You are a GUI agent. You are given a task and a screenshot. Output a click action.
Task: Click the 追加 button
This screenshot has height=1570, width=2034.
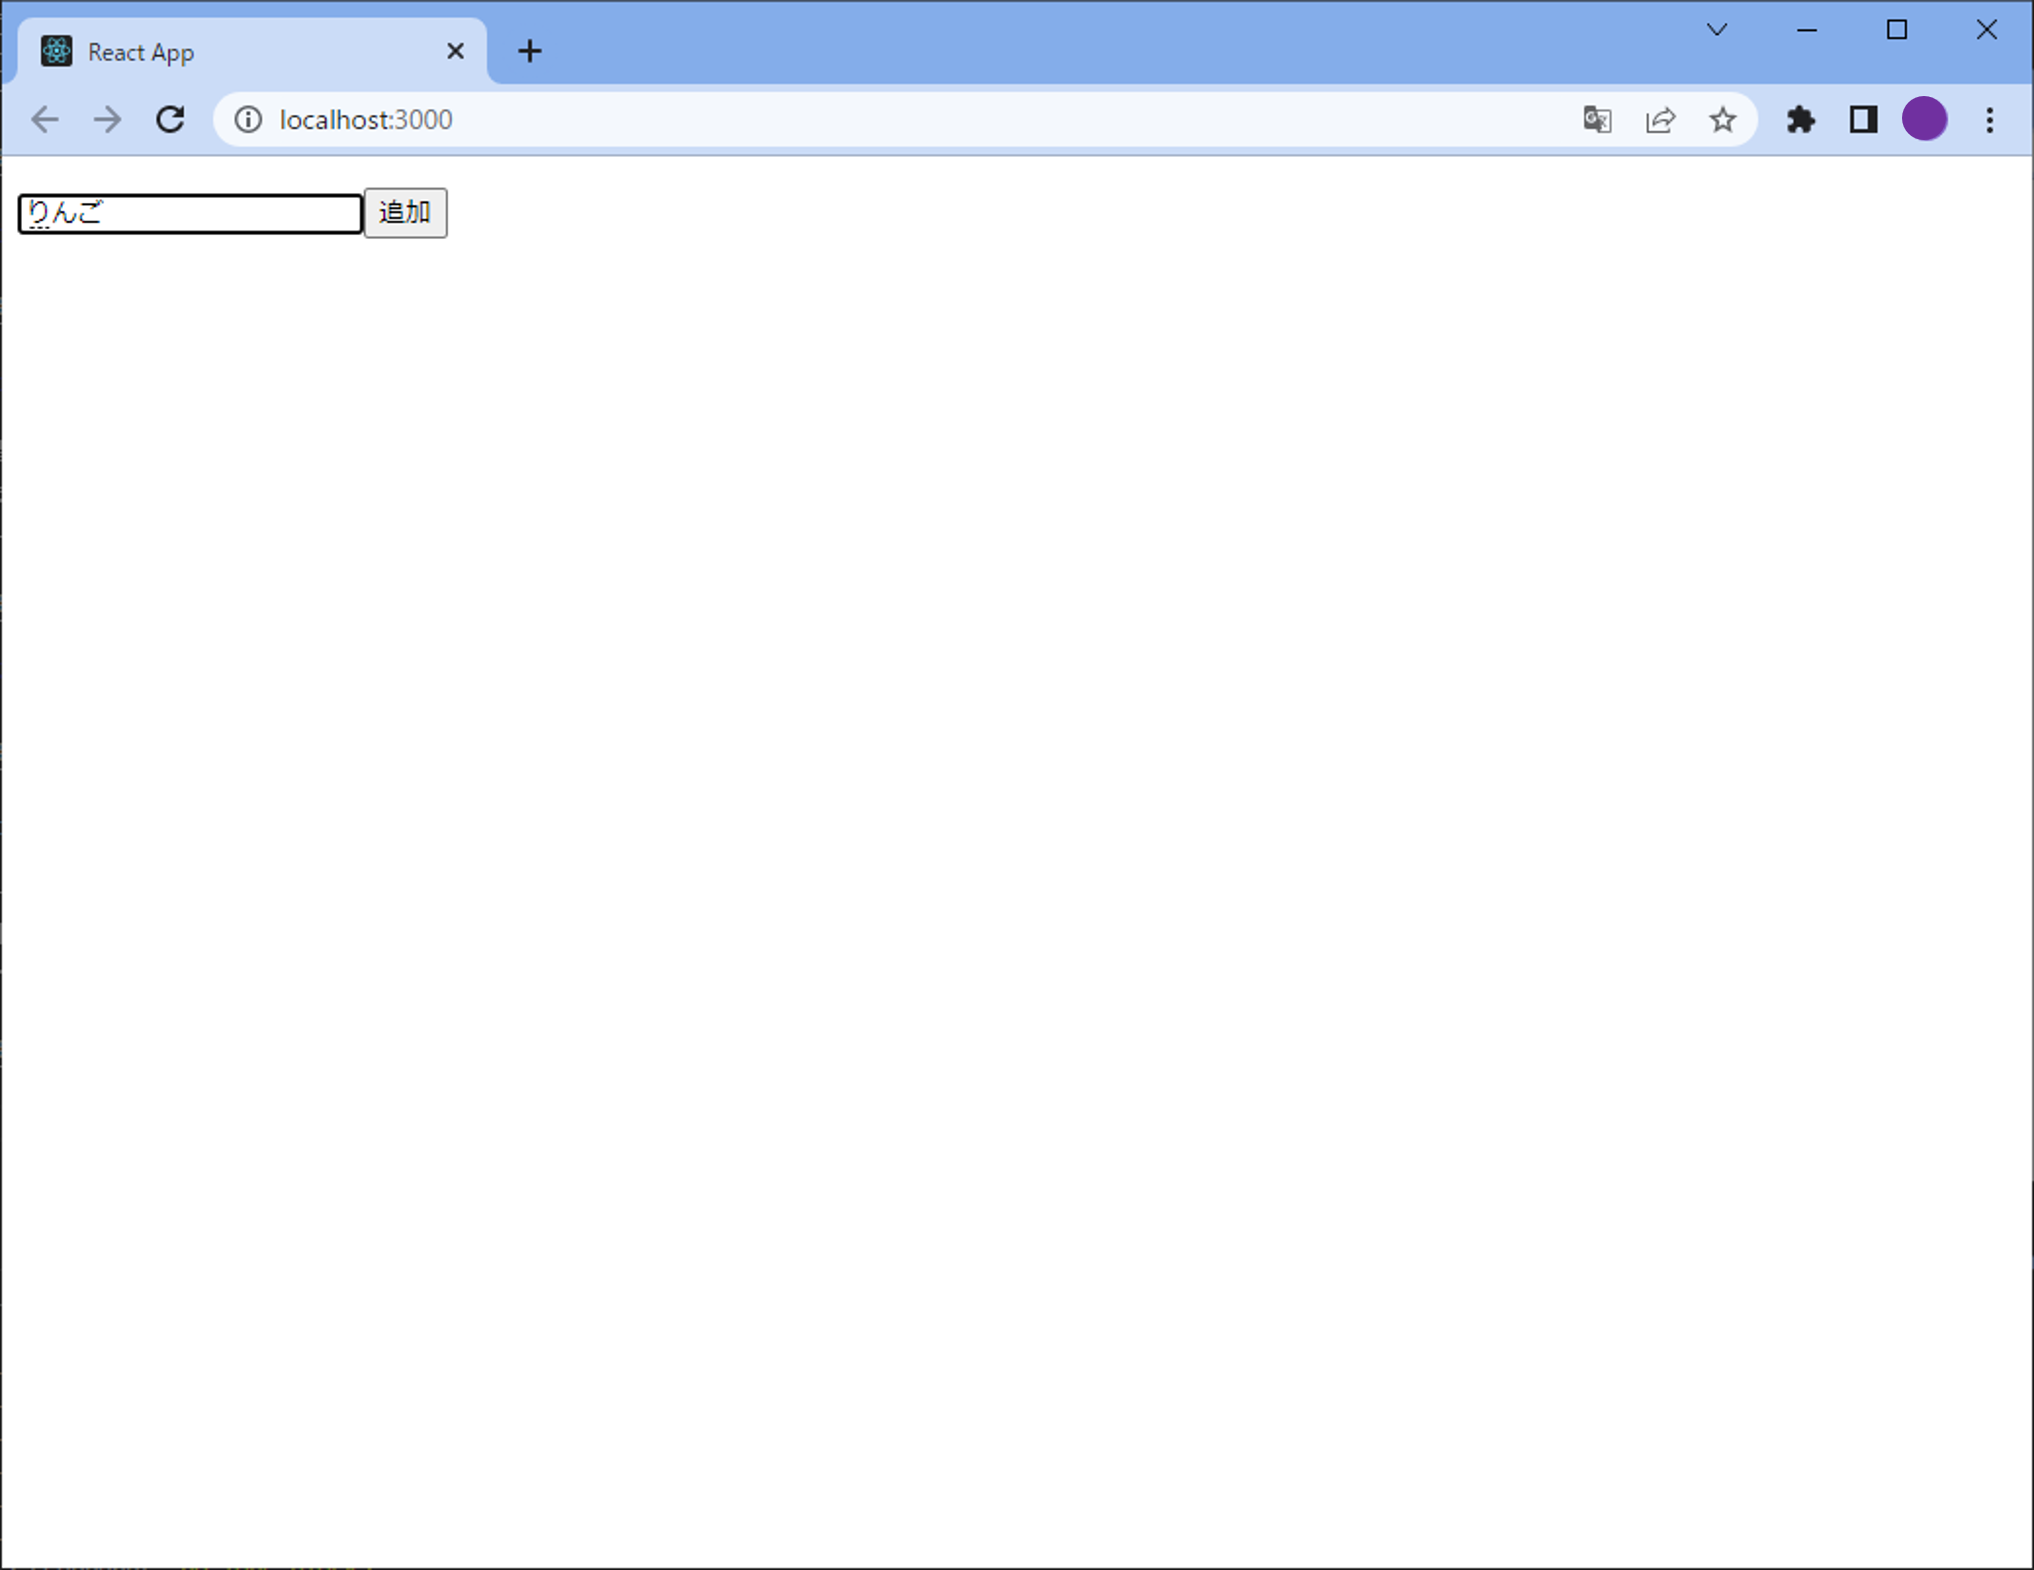pos(405,213)
